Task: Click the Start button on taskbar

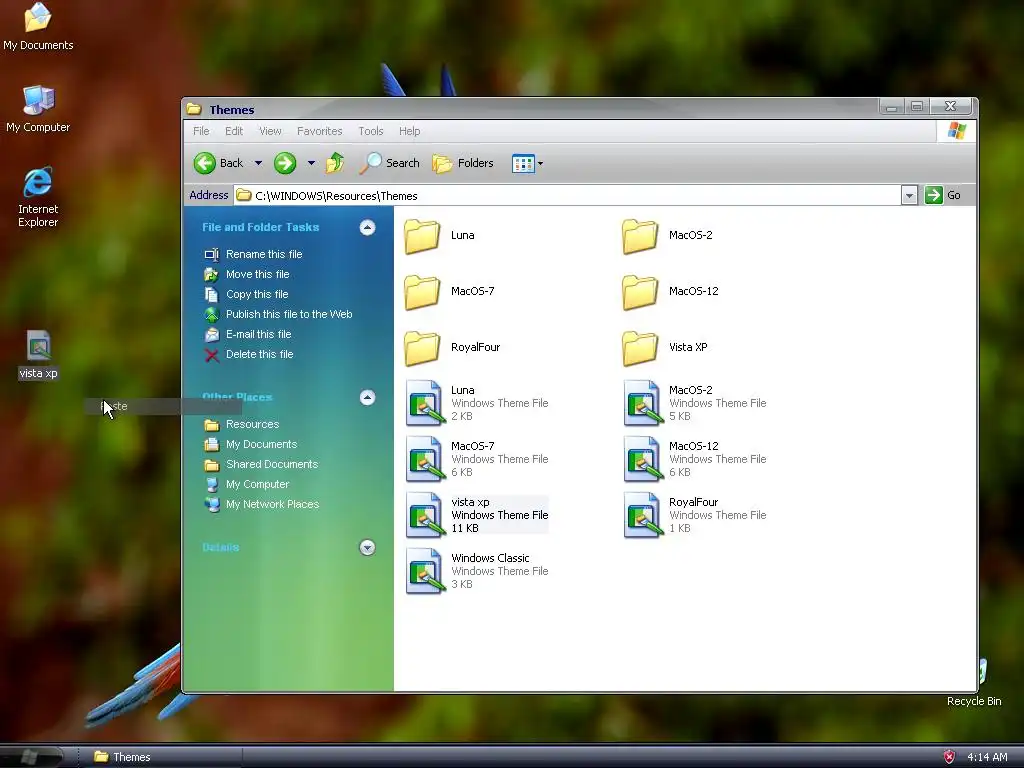Action: click(x=31, y=757)
